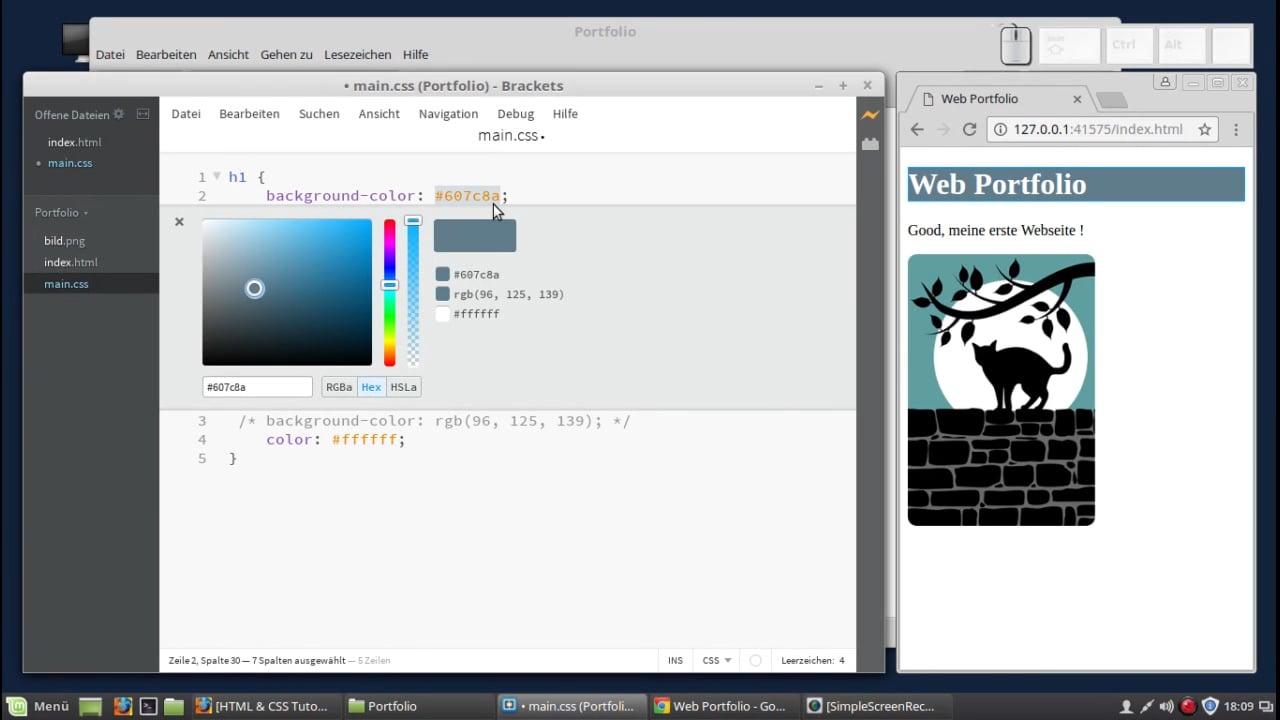
Task: Adjust the hue slider strip
Action: click(x=390, y=292)
